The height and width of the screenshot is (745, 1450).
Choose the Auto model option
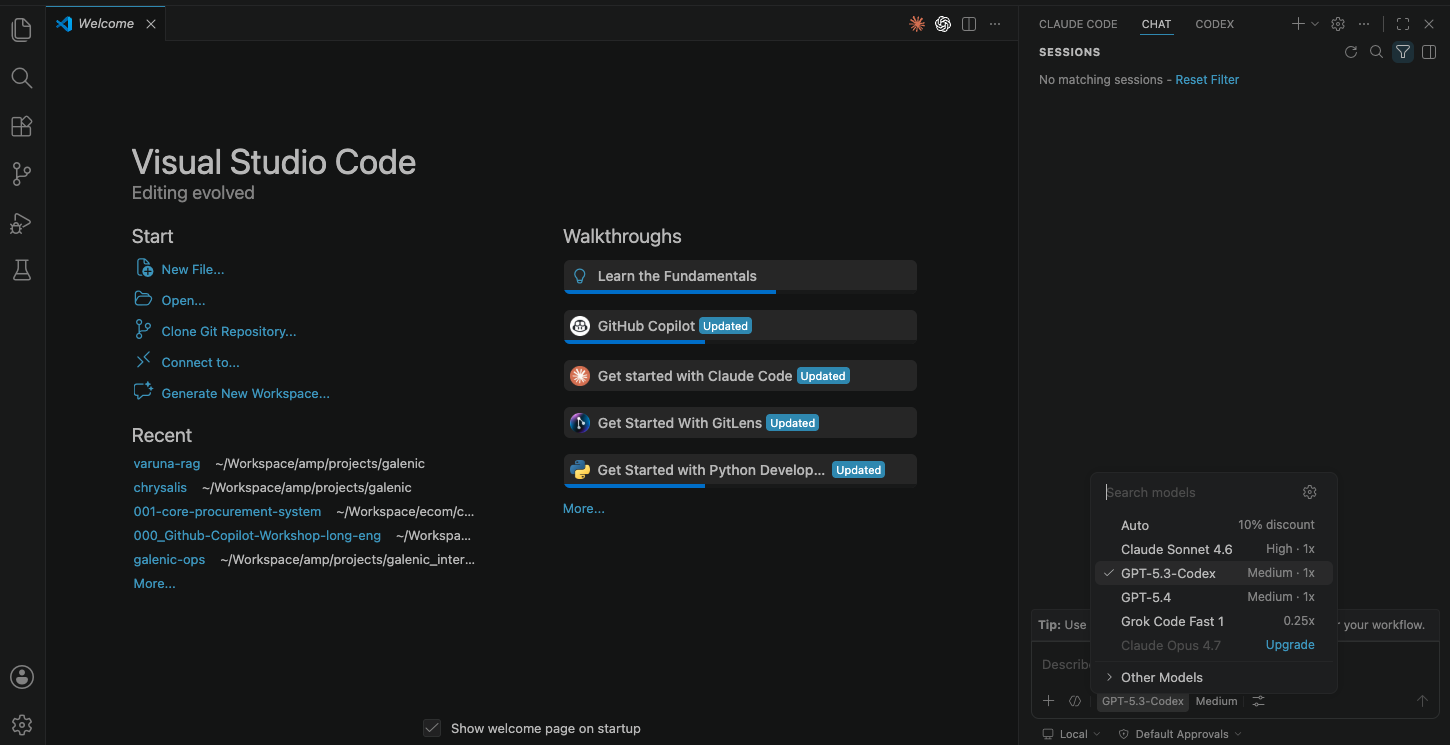[x=1214, y=525]
